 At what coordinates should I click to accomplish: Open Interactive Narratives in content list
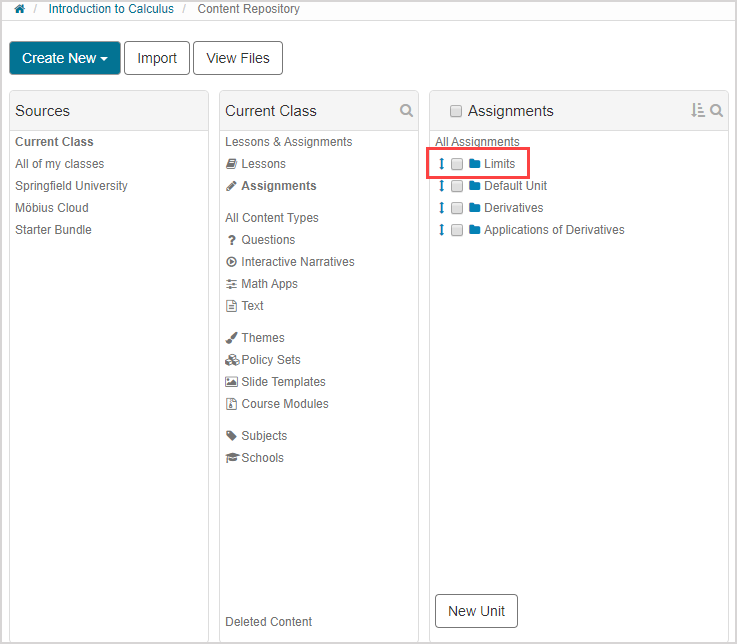[297, 262]
